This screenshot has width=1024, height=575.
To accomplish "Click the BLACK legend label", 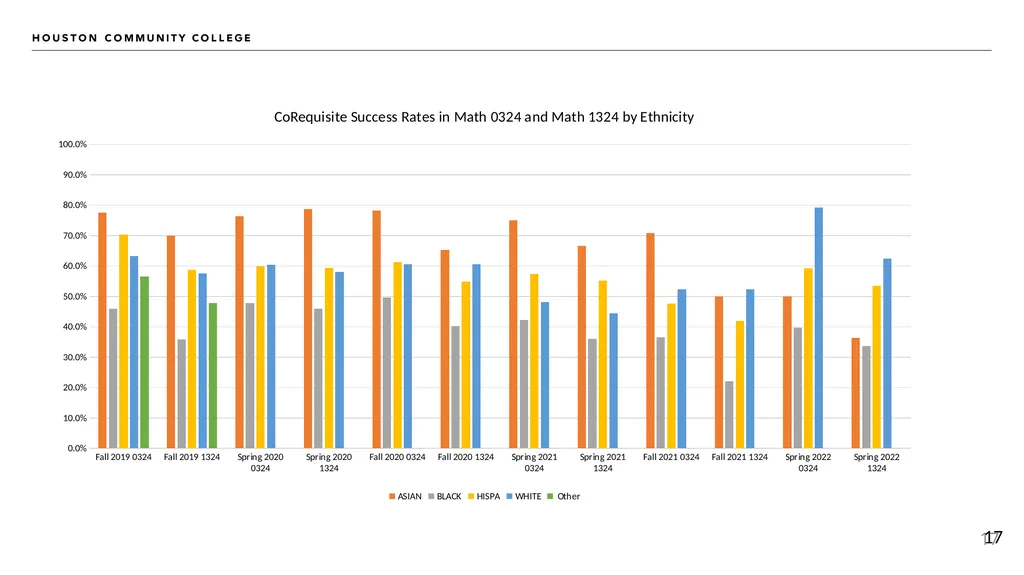I will point(449,497).
